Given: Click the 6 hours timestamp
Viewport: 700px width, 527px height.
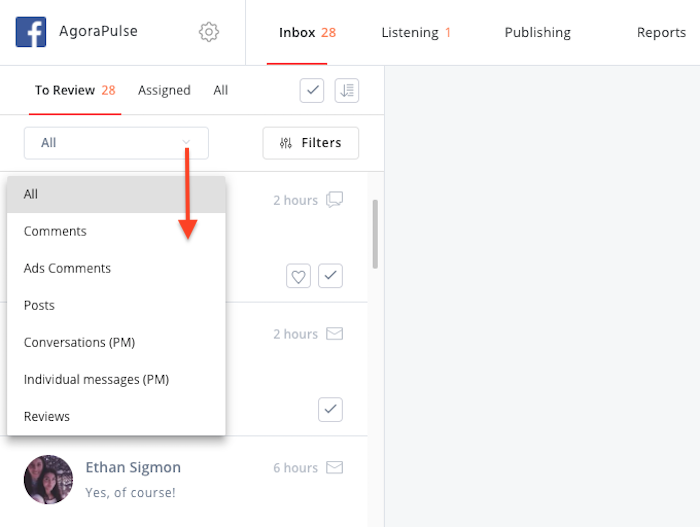Looking at the screenshot, I should point(296,468).
